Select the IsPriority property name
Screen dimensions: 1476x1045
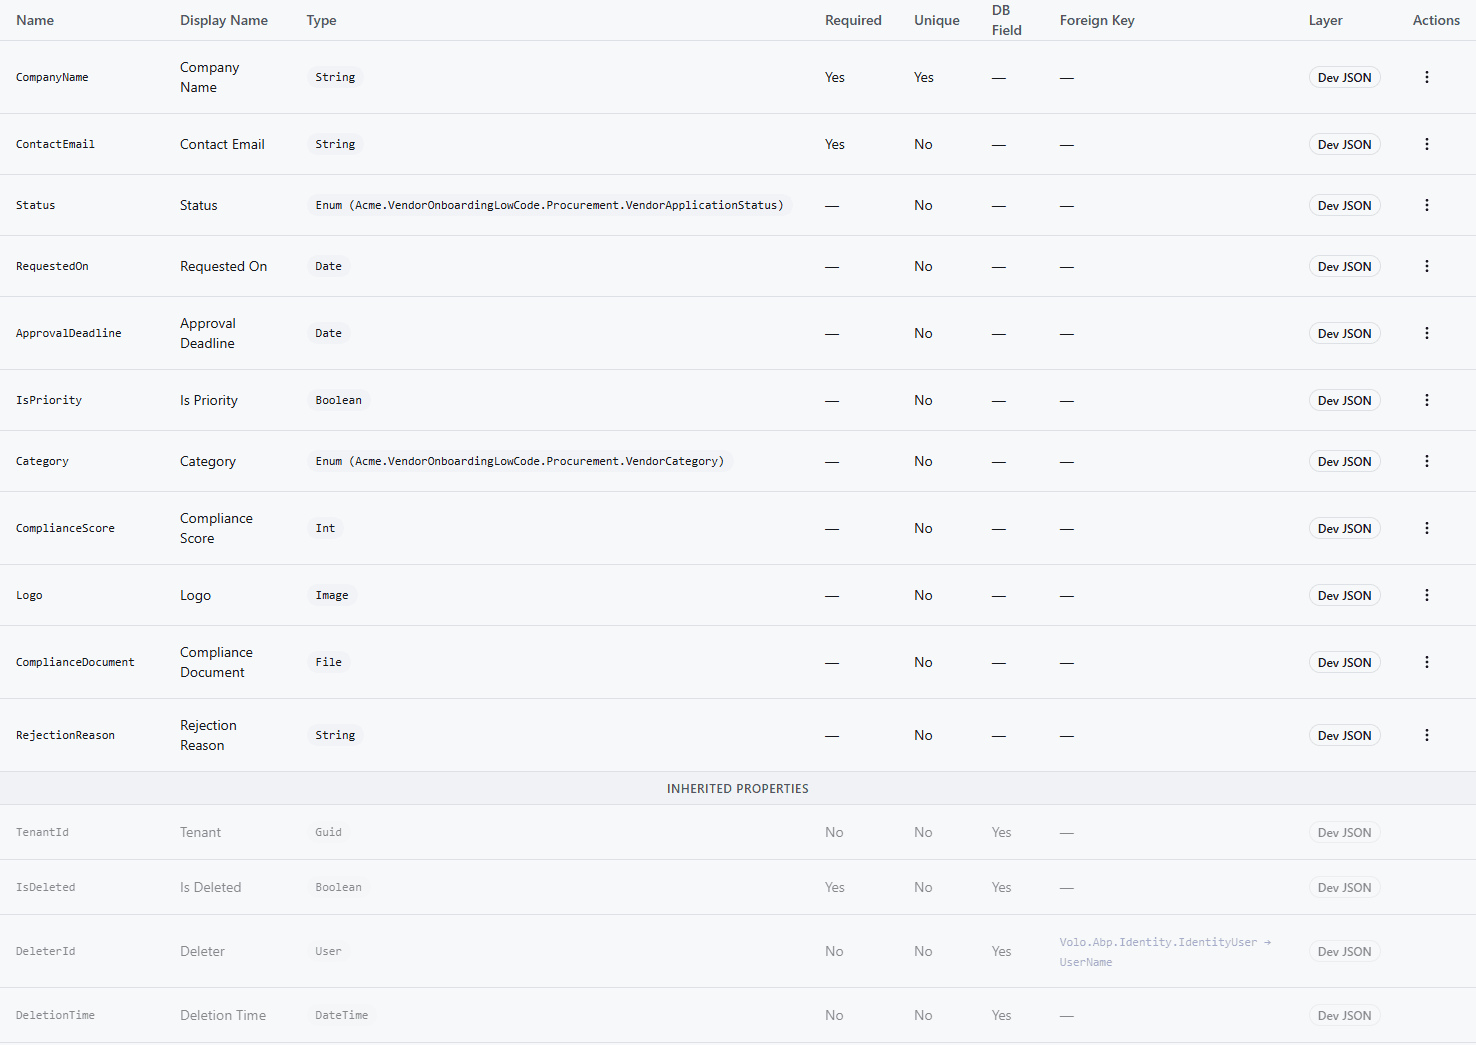tap(49, 400)
